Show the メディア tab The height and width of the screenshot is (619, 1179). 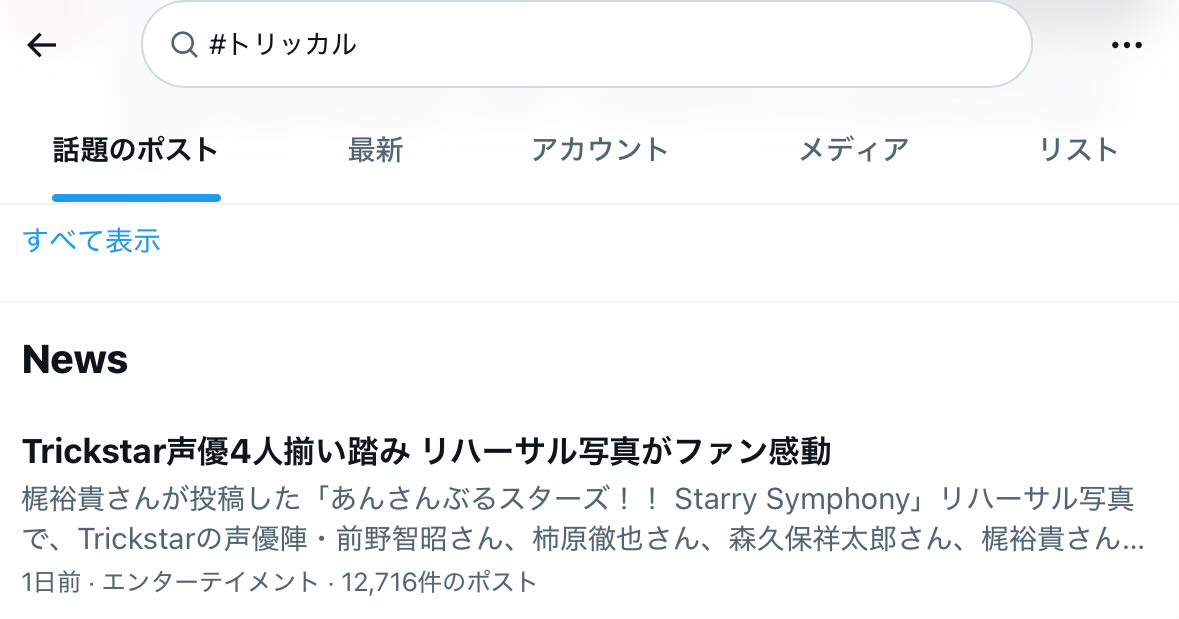point(853,150)
